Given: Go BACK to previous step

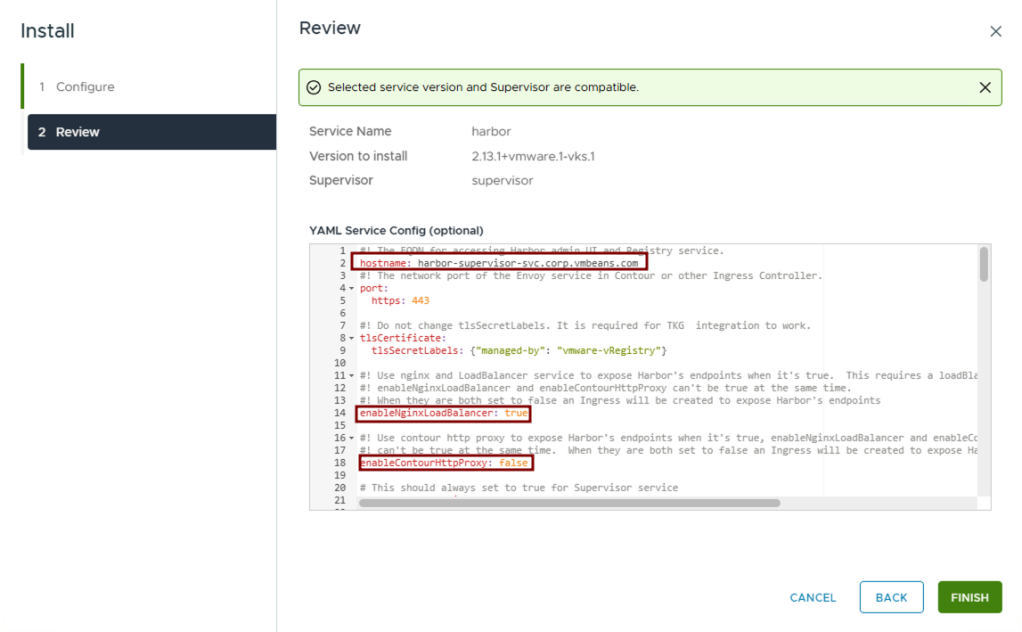Looking at the screenshot, I should tap(891, 597).
